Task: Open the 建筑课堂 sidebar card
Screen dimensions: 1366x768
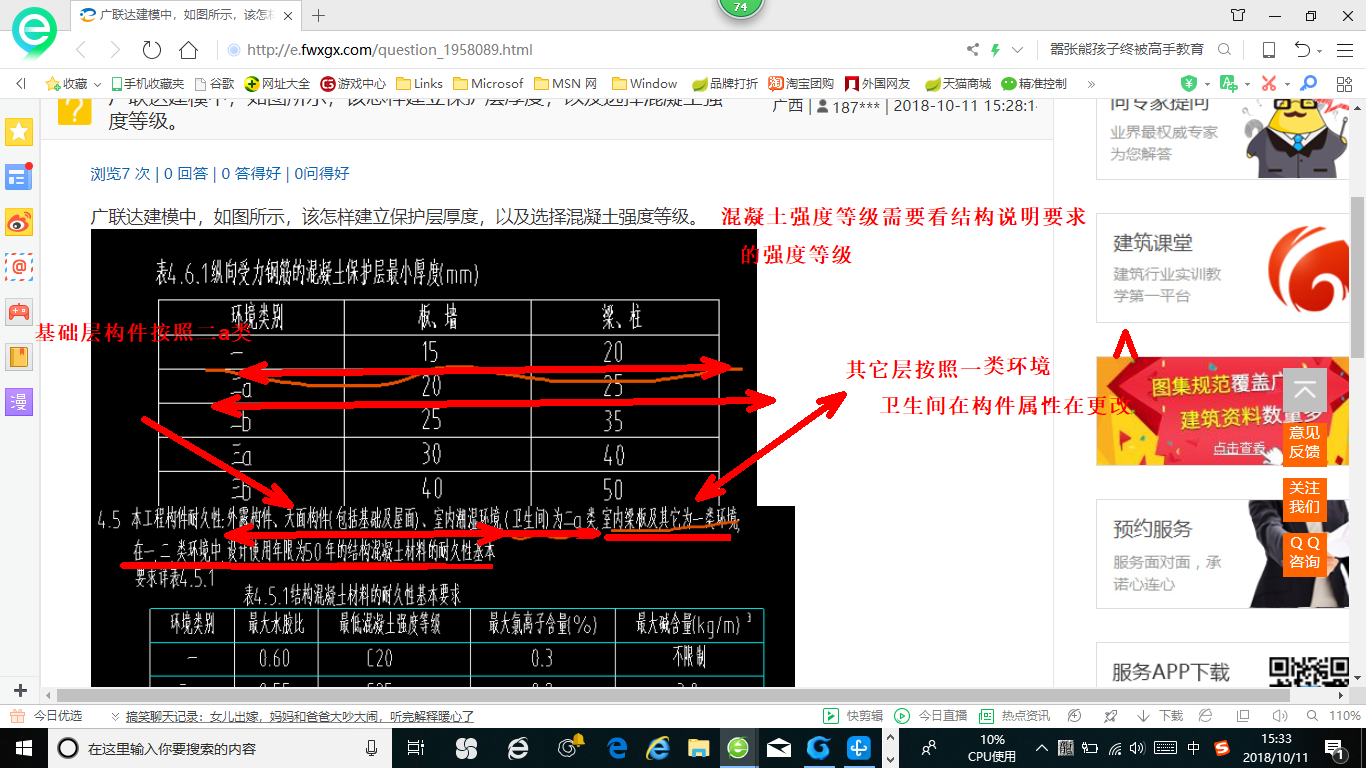Action: (x=1224, y=268)
